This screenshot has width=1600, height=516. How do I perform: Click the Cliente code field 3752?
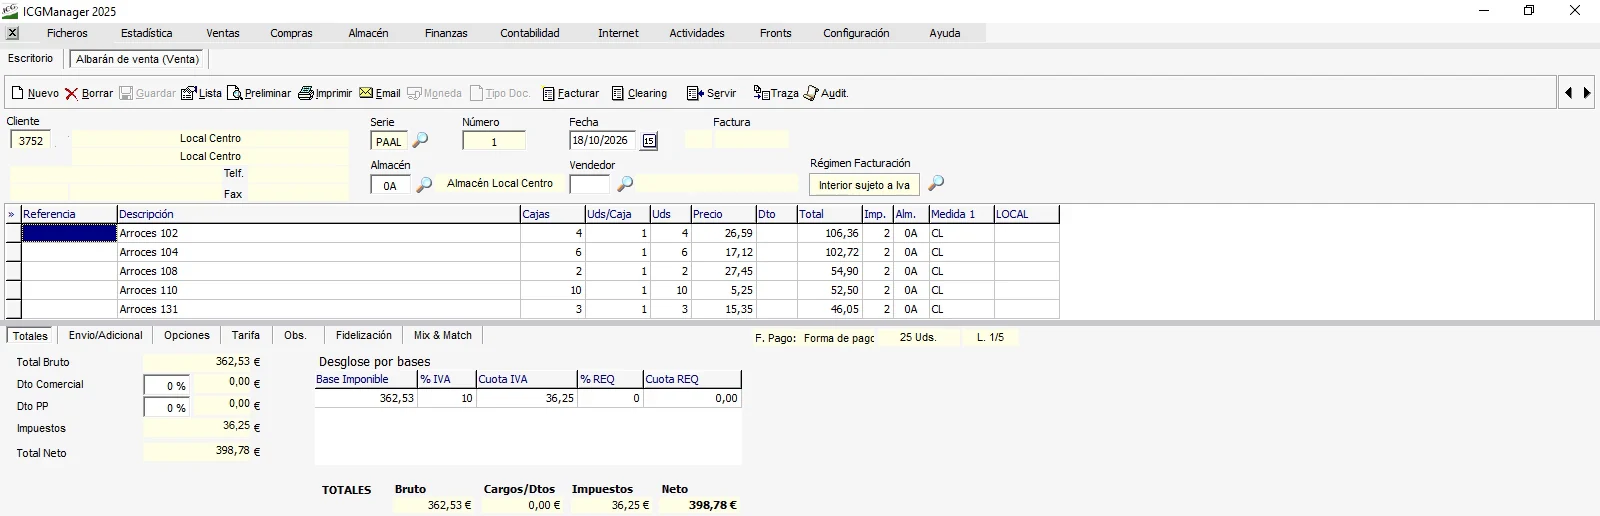coord(31,141)
